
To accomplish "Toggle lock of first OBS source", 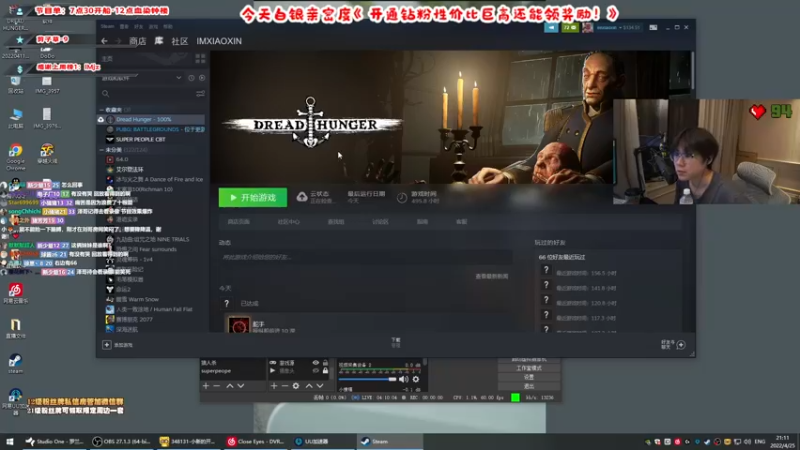I will point(325,363).
